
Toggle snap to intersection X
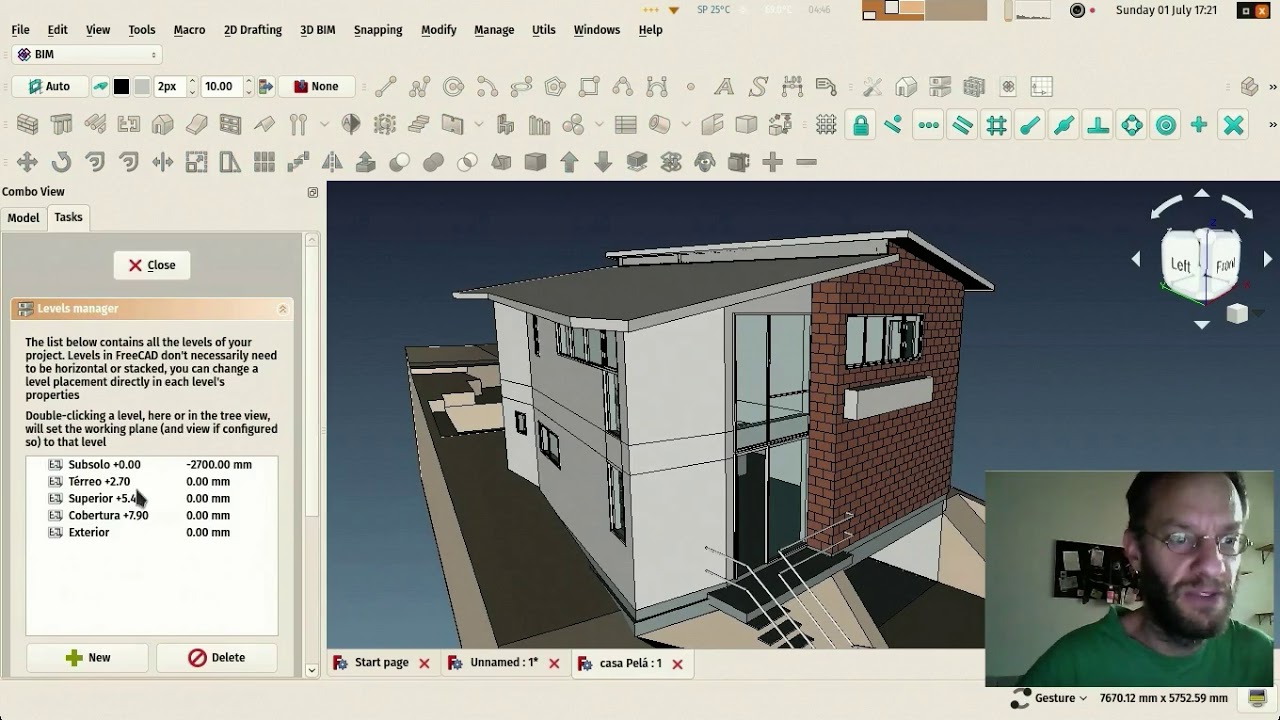(1234, 125)
